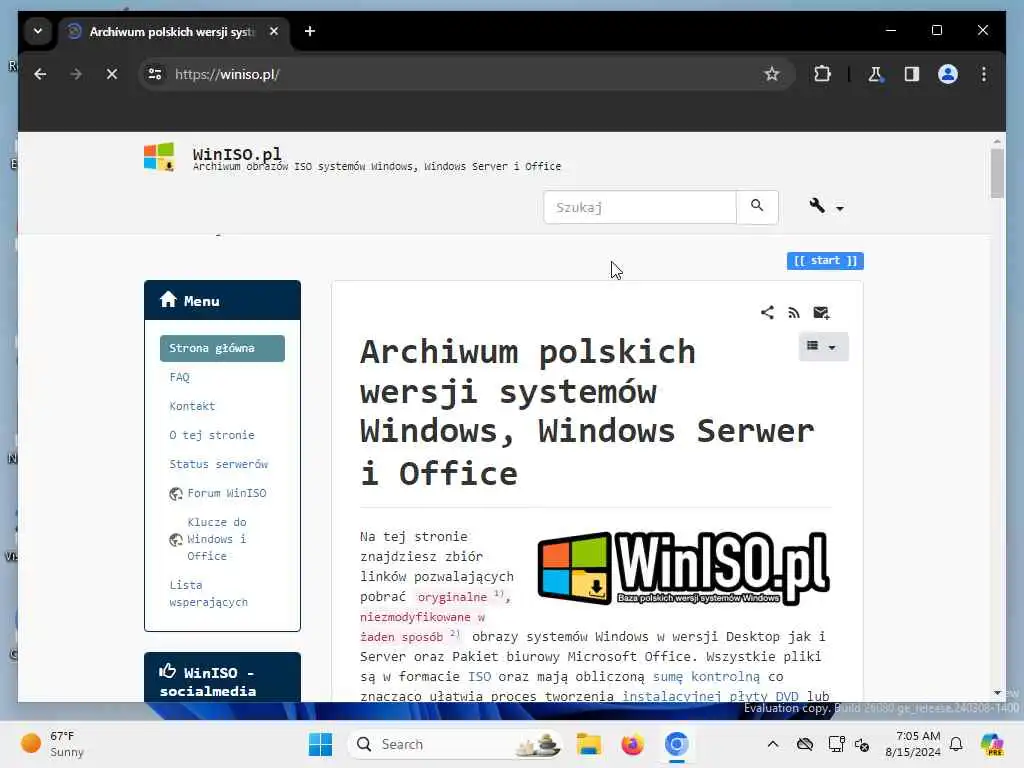Screen dimensions: 1024x768
Task: Open the tab search dropdown
Action: (x=38, y=31)
